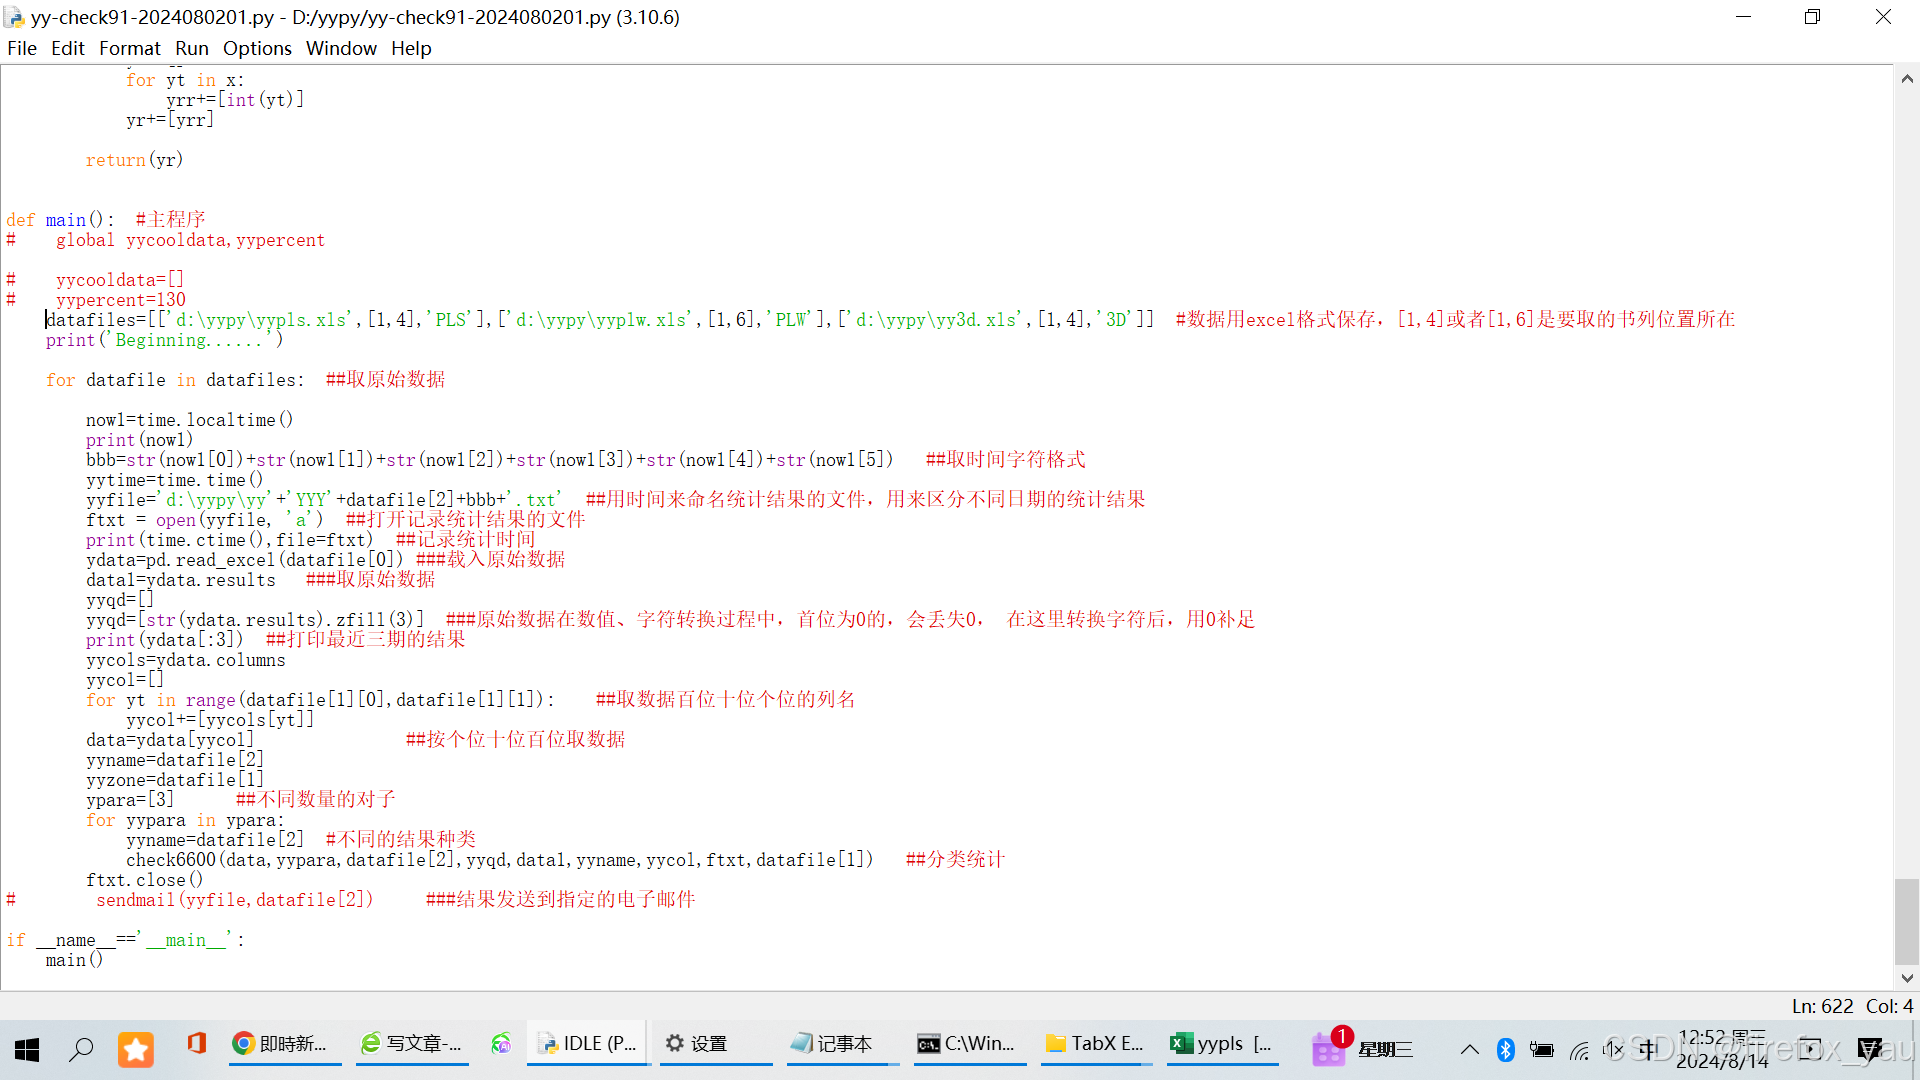The width and height of the screenshot is (1920, 1080).
Task: Click the vertical scrollbar thumb
Action: click(x=1907, y=920)
